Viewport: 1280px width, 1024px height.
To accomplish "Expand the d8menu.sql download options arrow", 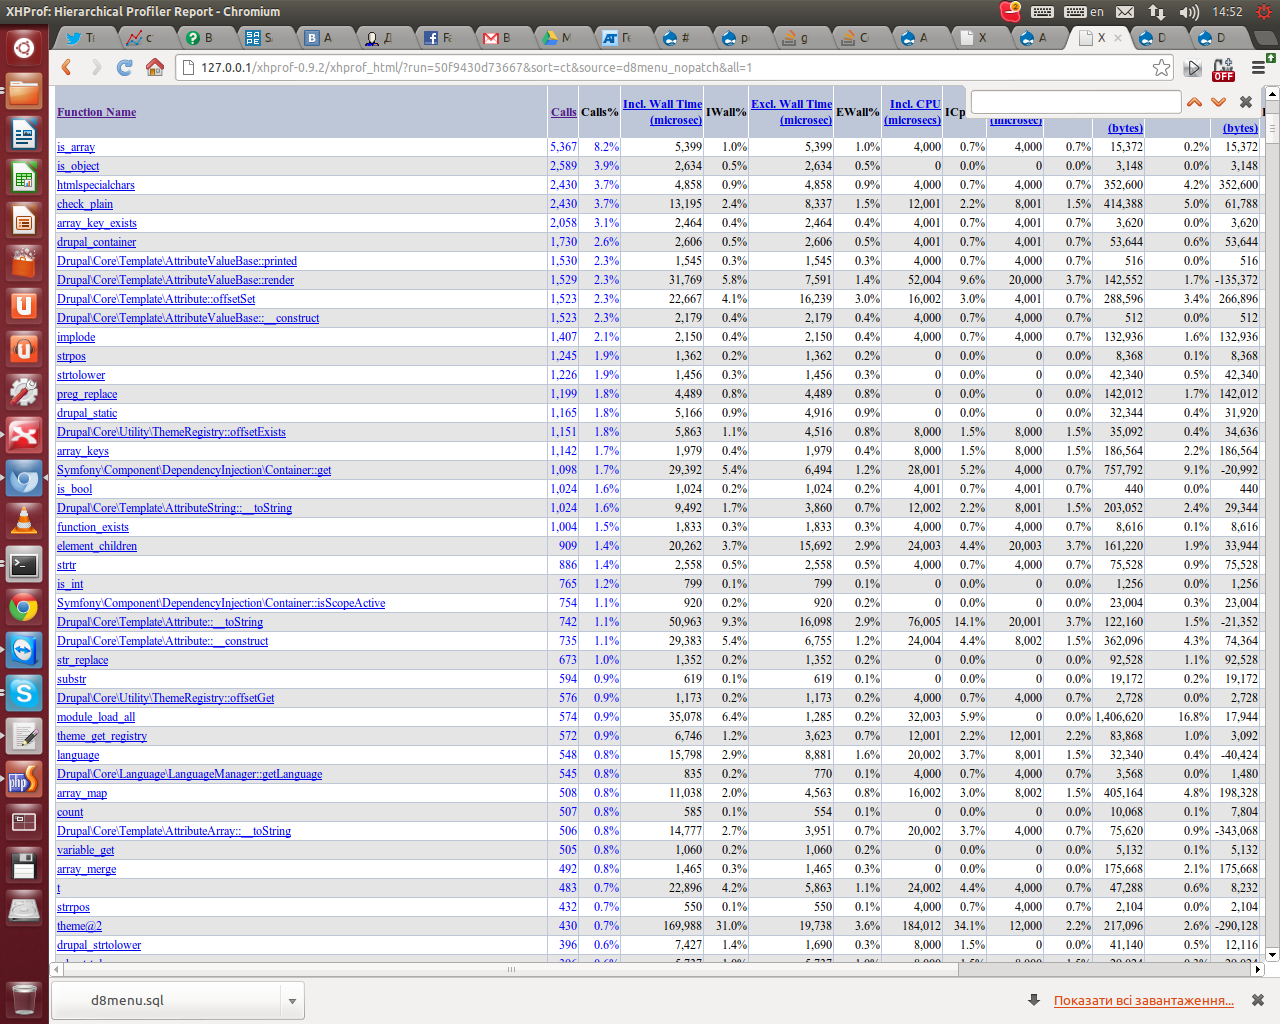I will click(x=292, y=1000).
